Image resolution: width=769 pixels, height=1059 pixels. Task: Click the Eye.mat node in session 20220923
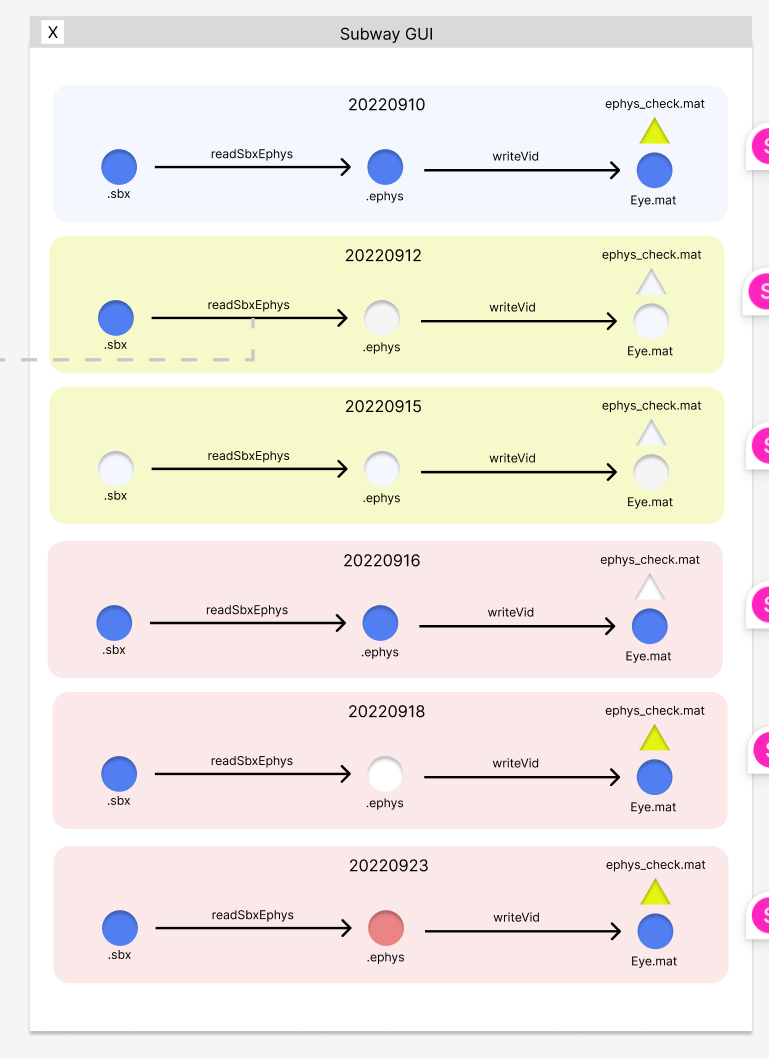(x=655, y=933)
